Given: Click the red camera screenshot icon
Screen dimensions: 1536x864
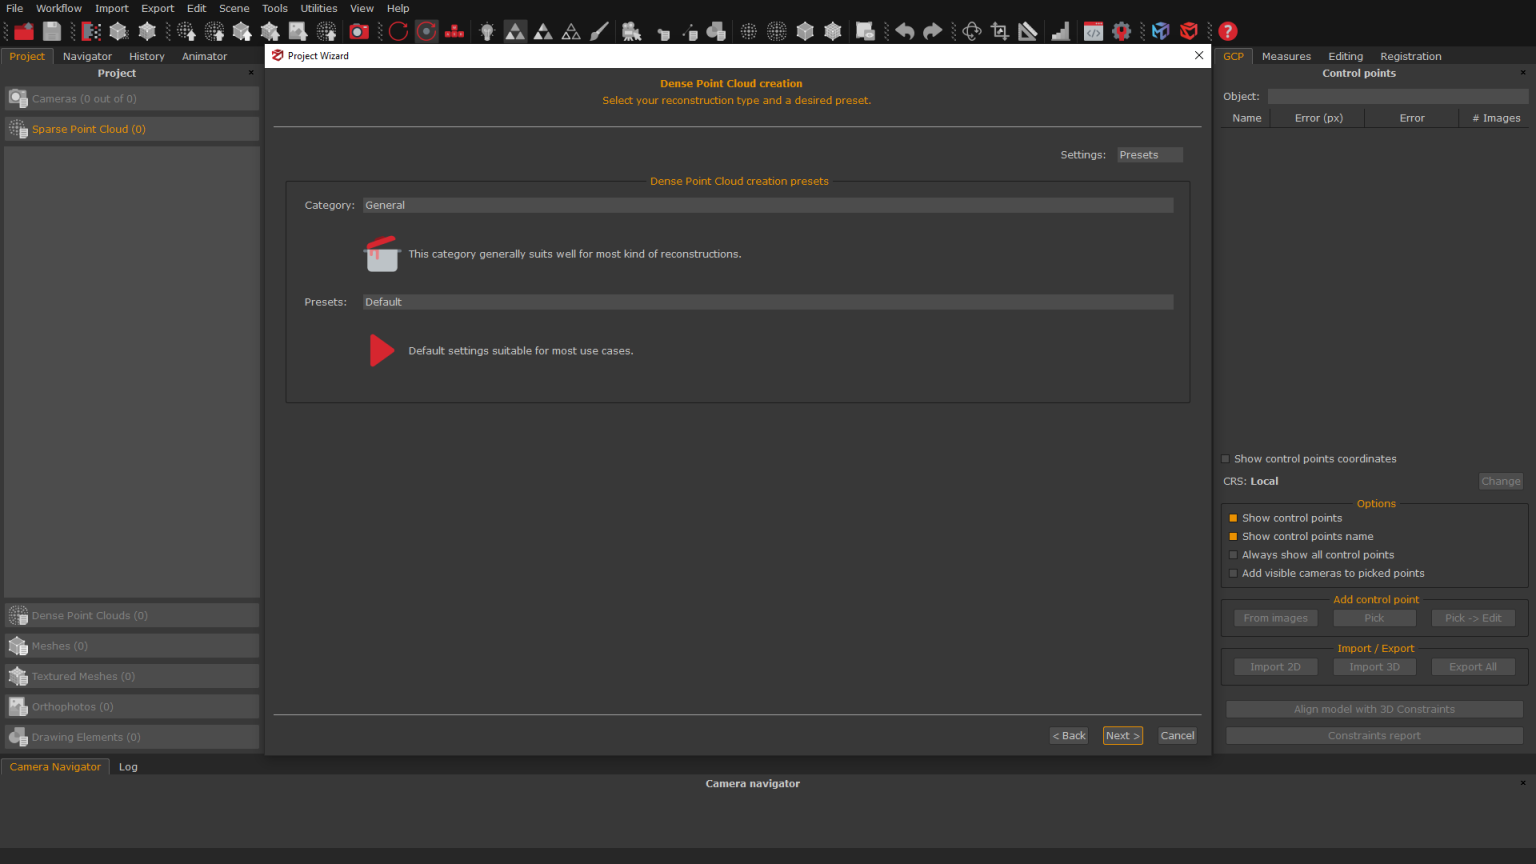Looking at the screenshot, I should point(359,31).
